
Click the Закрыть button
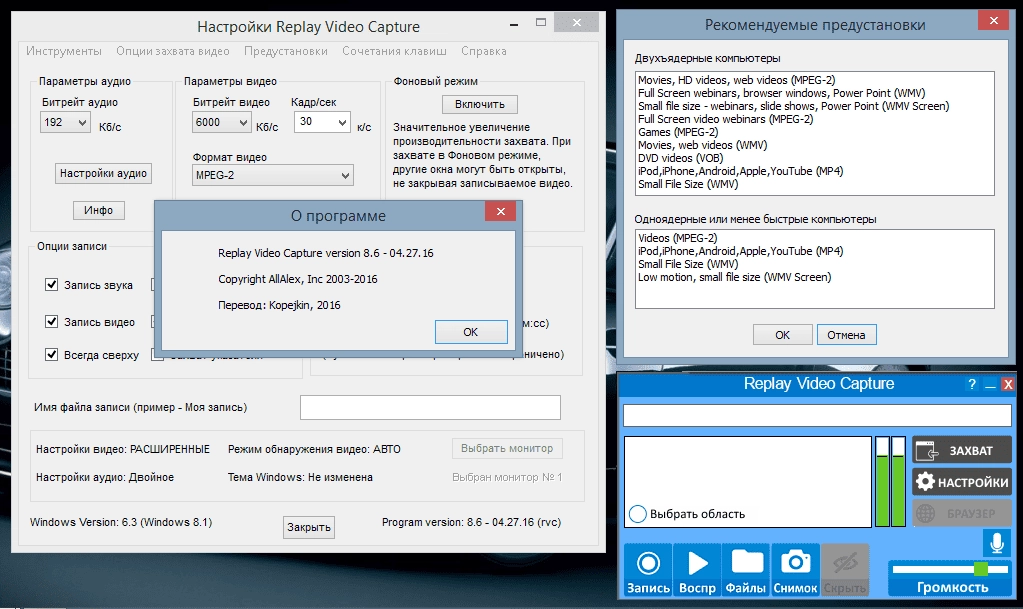pos(309,527)
